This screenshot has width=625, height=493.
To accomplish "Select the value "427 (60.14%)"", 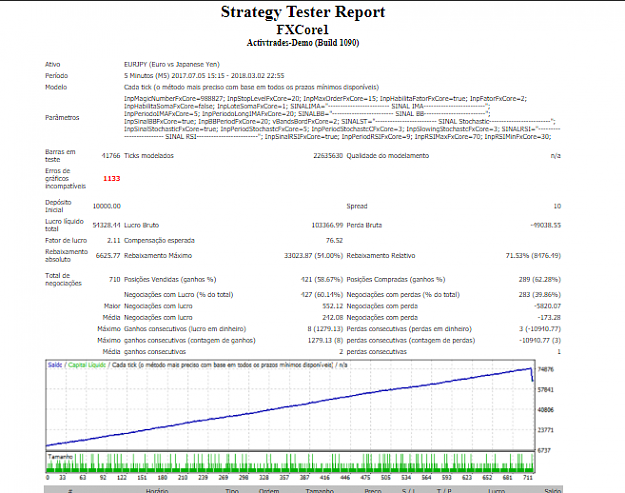I will (322, 295).
